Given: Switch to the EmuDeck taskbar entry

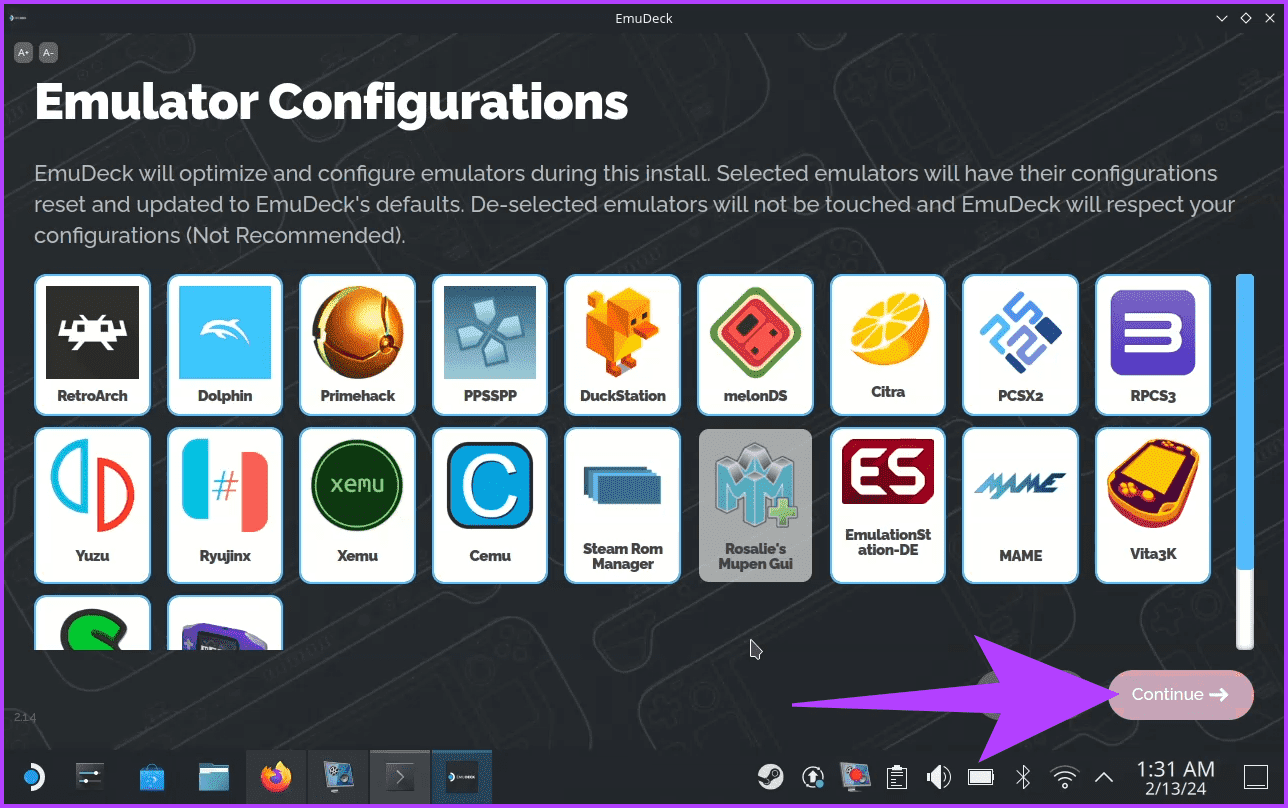Looking at the screenshot, I should (462, 776).
